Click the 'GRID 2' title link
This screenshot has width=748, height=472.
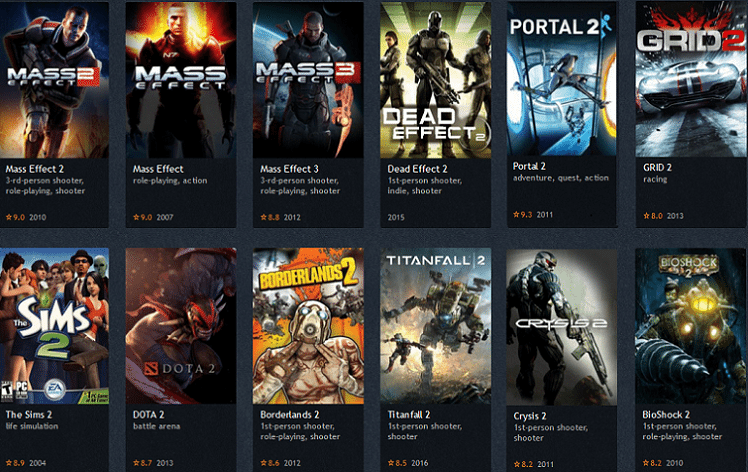coord(657,168)
